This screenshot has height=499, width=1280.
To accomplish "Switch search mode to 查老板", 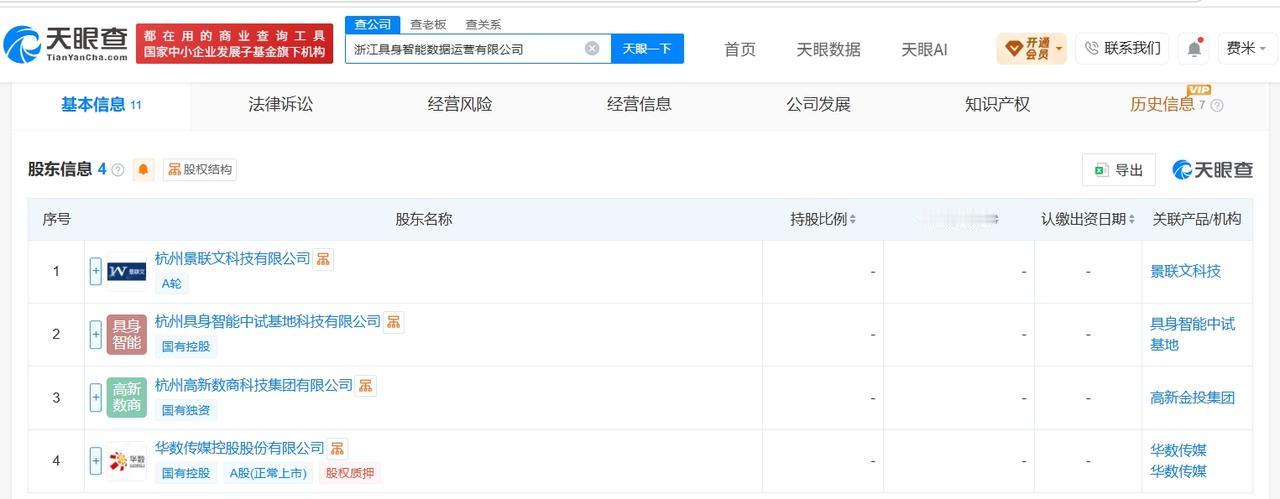I will point(428,24).
